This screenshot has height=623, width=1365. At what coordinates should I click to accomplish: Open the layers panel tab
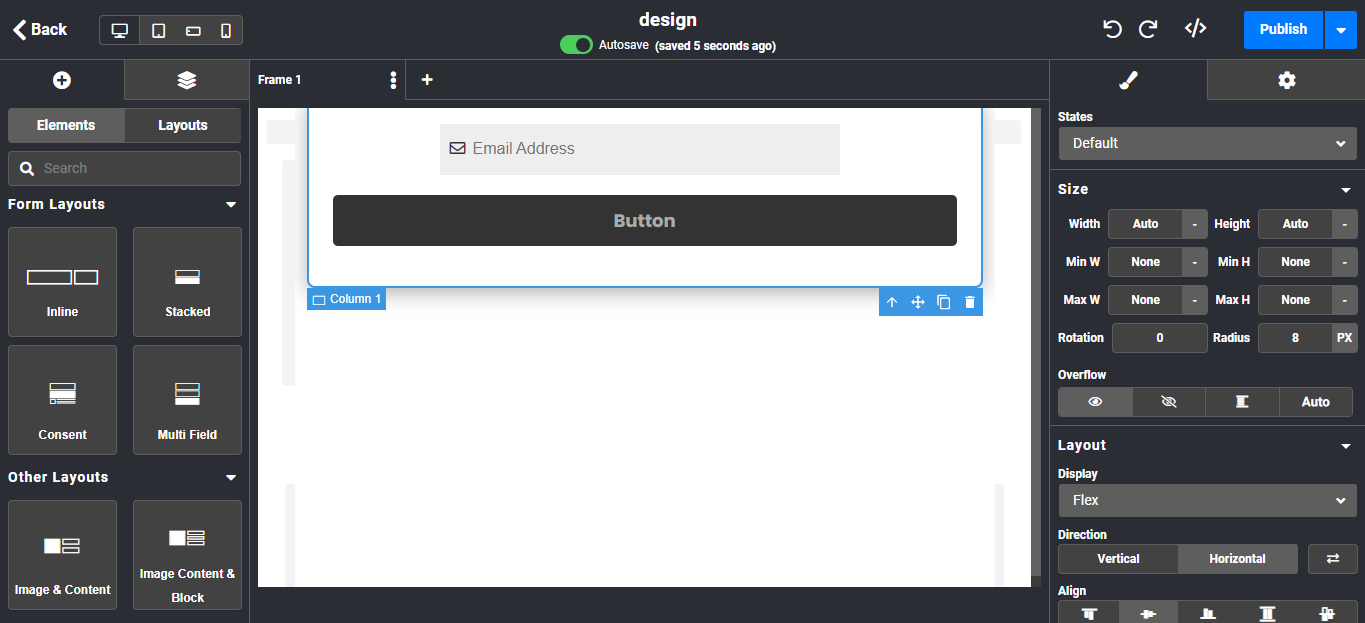(x=186, y=80)
